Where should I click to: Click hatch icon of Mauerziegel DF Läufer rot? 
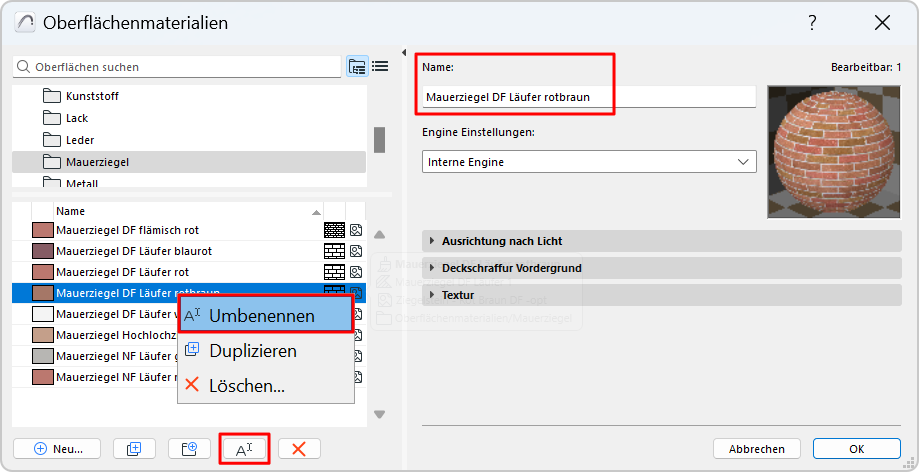click(x=334, y=272)
